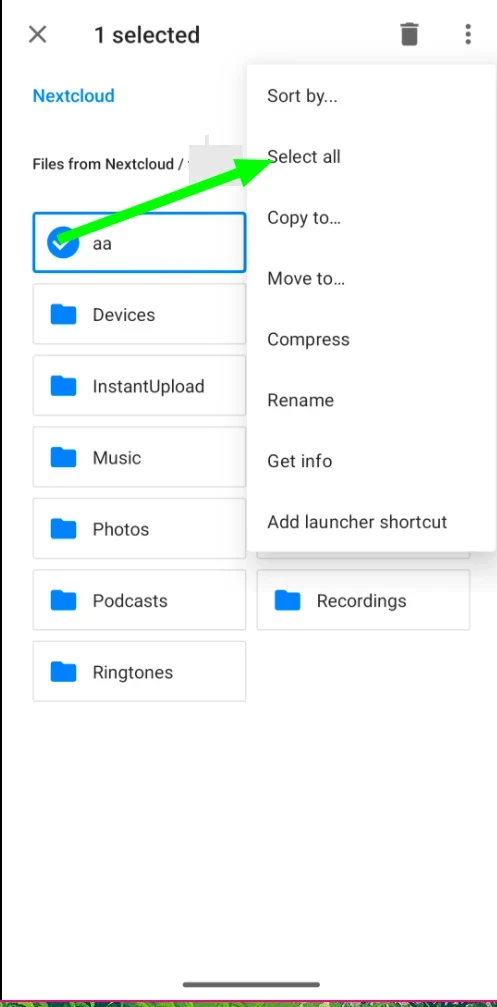
Task: Open the Ringtones folder
Action: click(139, 672)
